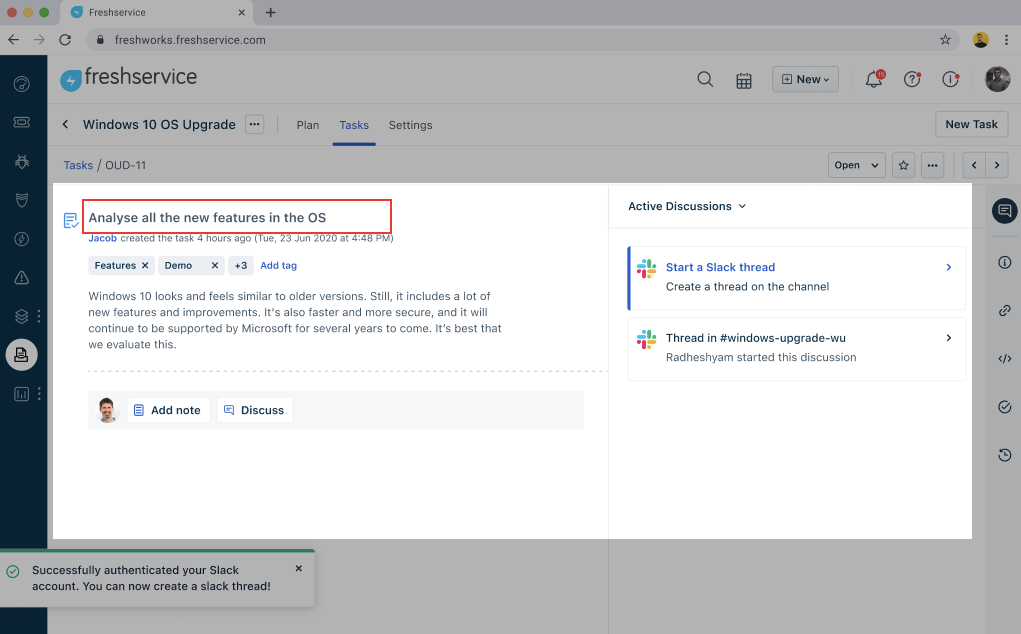Open the link associations icon on right rail
The height and width of the screenshot is (634, 1021).
pyautogui.click(x=1005, y=310)
